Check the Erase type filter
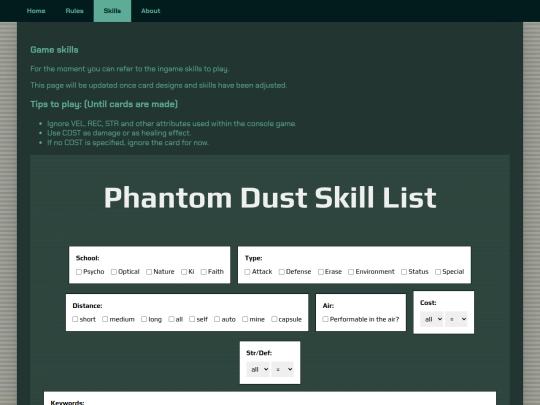The height and width of the screenshot is (405, 540). (321, 272)
